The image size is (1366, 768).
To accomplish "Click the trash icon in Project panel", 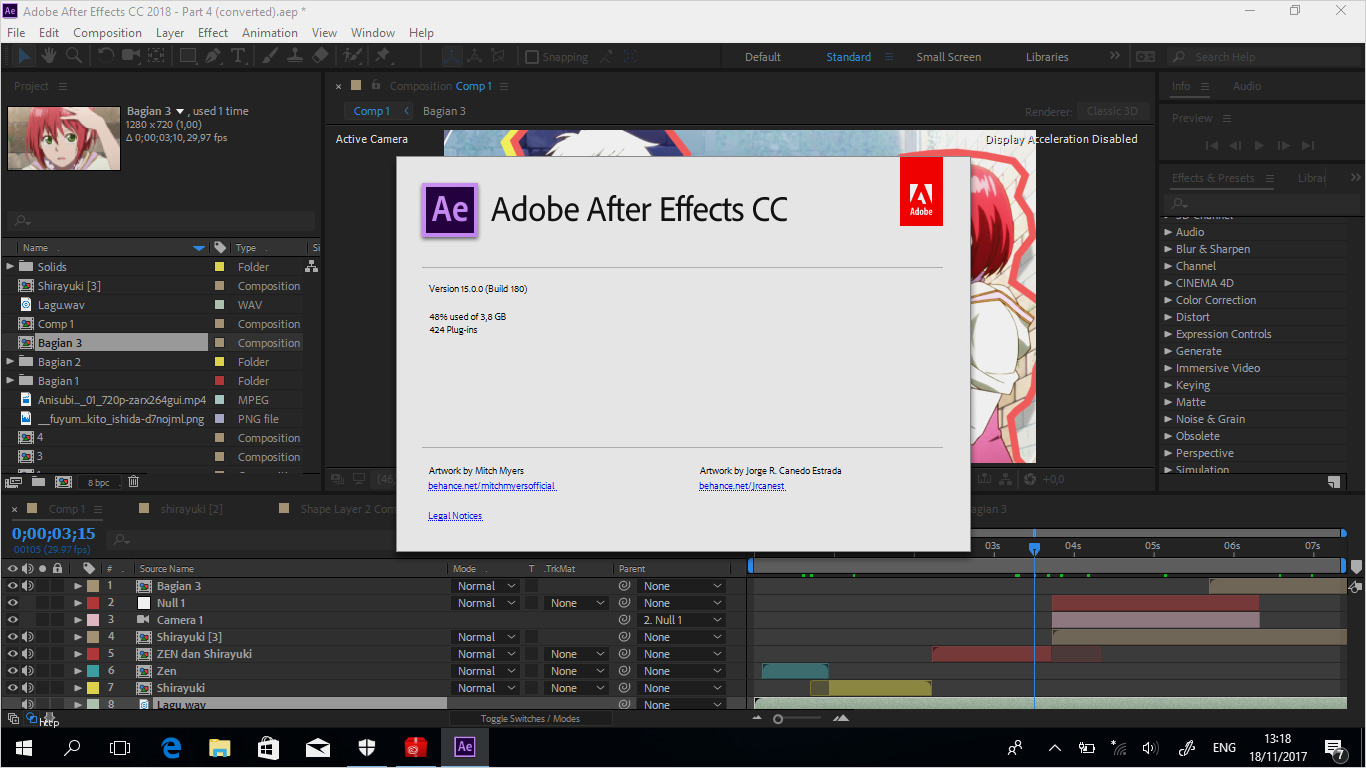I will 133,482.
